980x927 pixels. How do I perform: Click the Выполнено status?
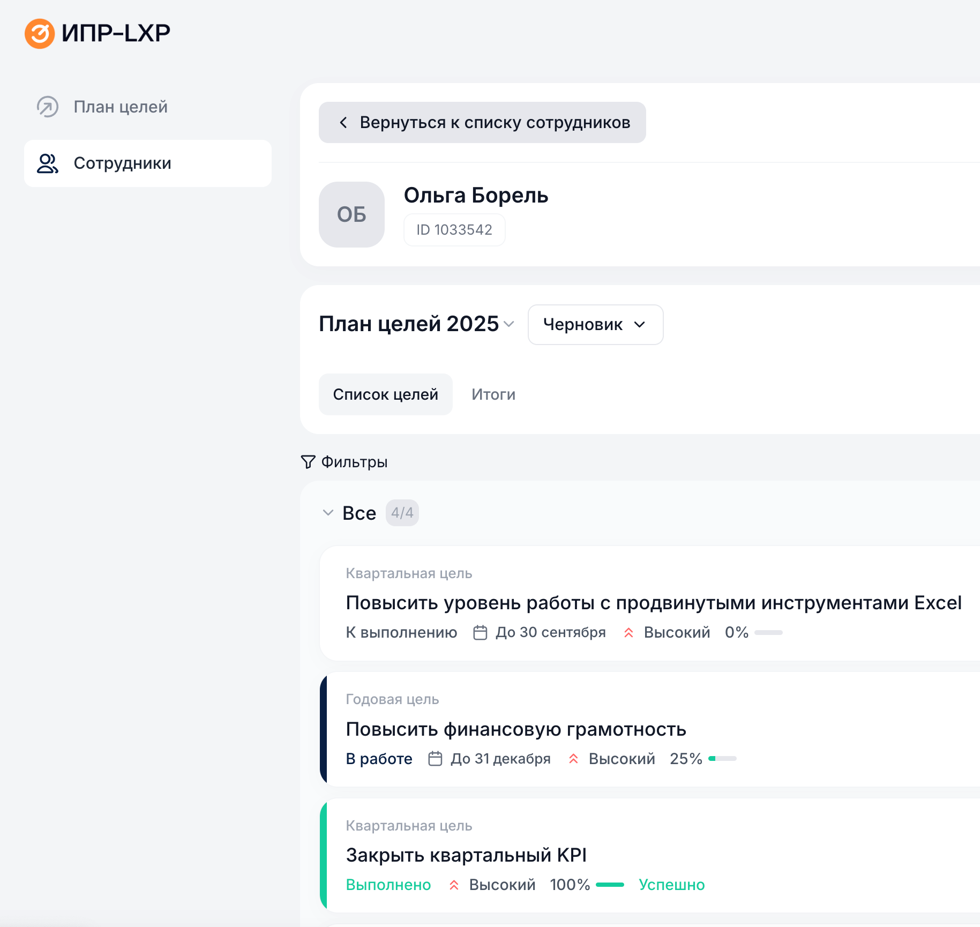click(388, 885)
